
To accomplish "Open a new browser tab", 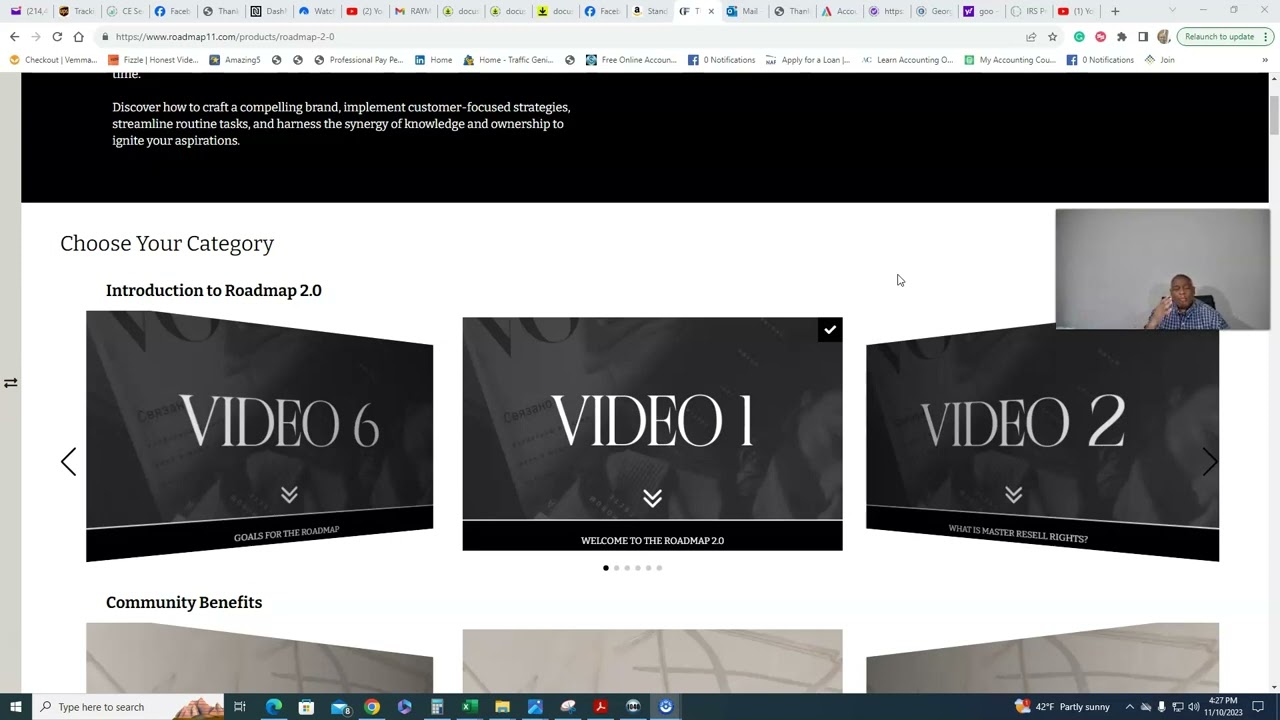I will pyautogui.click(x=1115, y=11).
